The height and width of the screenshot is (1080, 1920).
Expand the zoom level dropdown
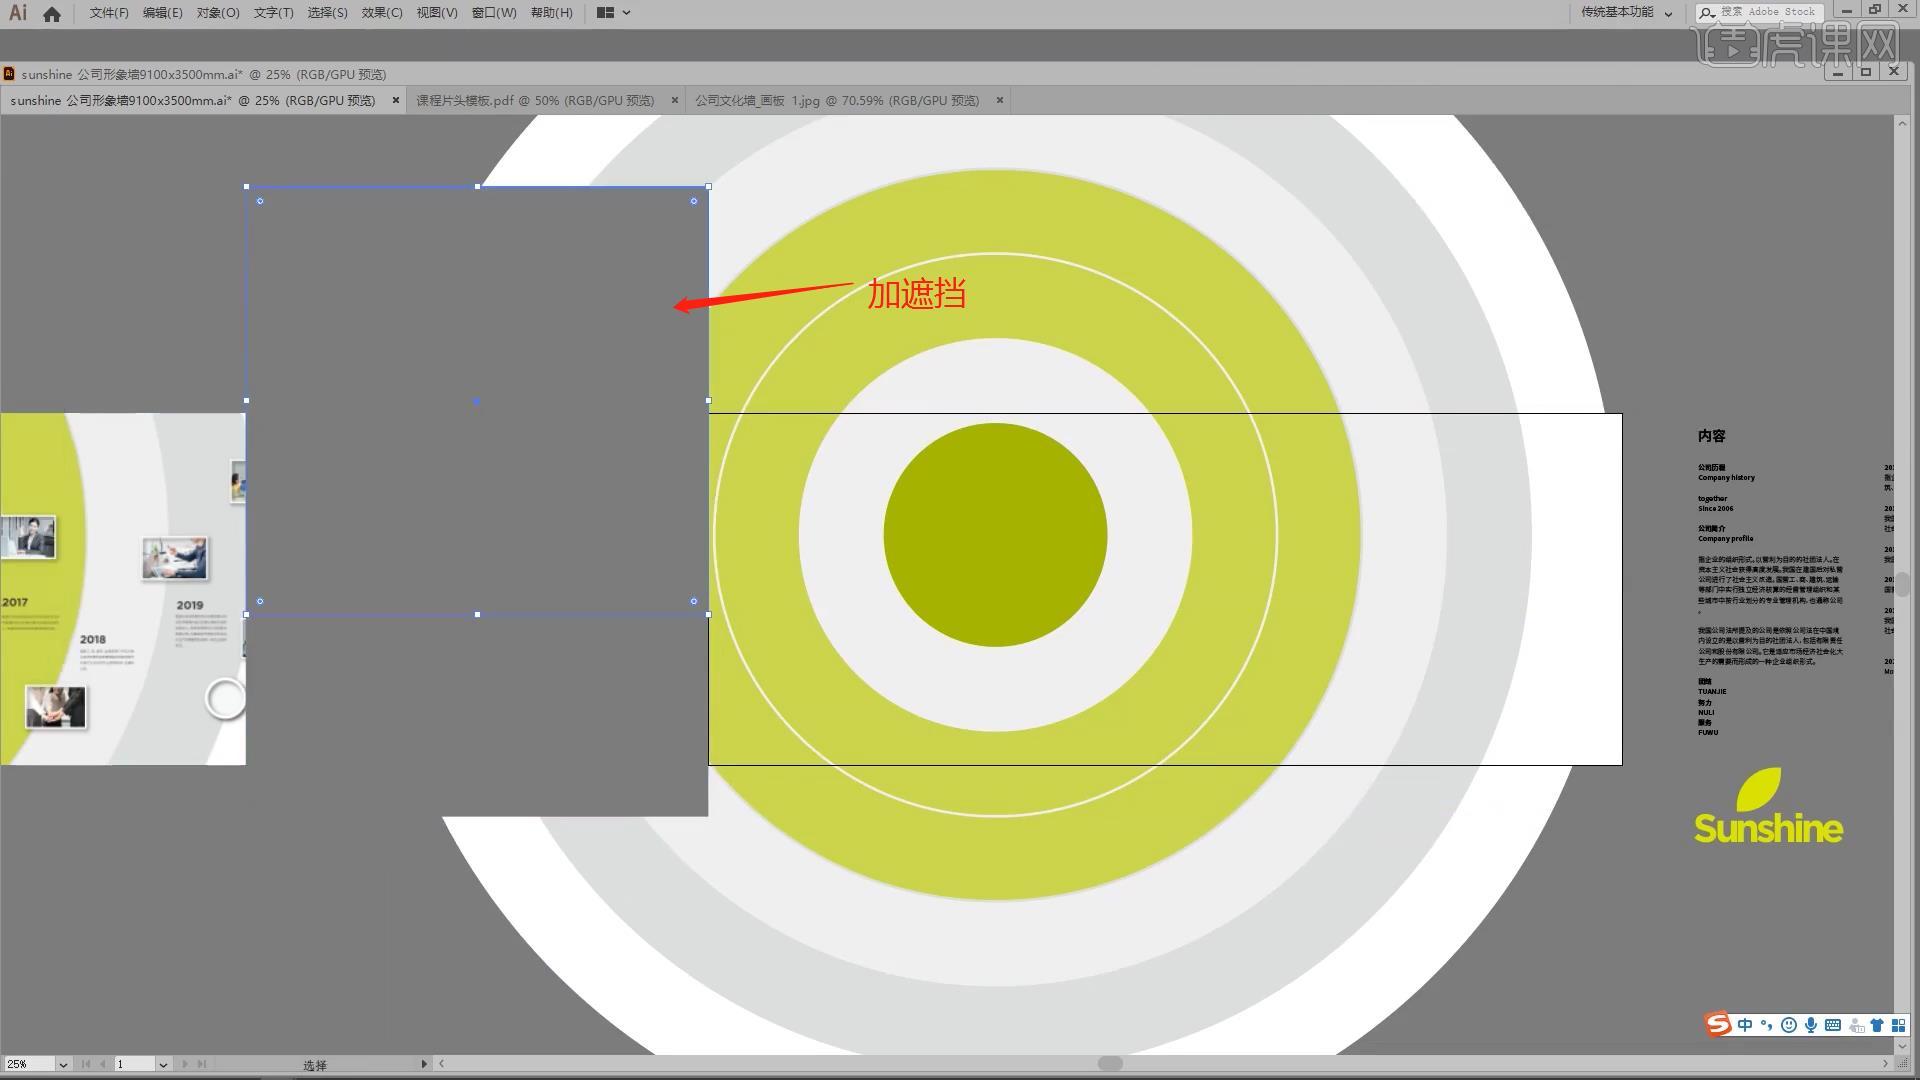pyautogui.click(x=63, y=1064)
